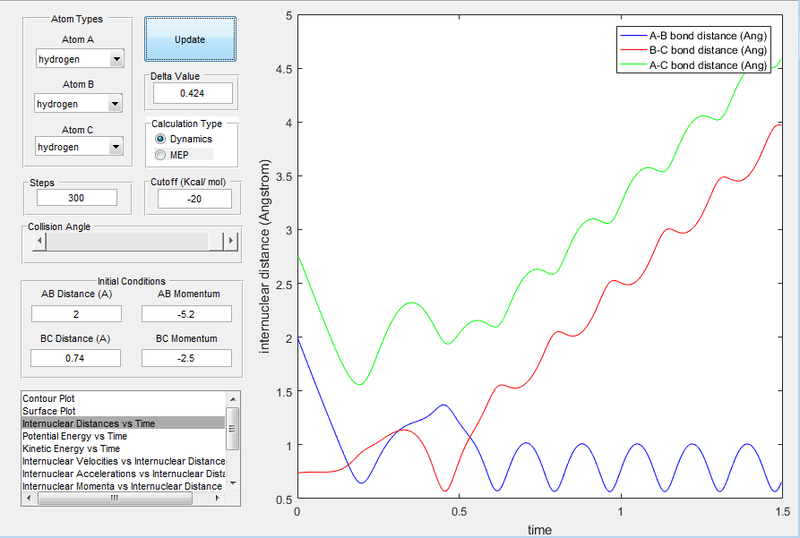Viewport: 800px width, 538px height.
Task: Select Internuclear Momenta vs Internuclear Distance
Action: tap(122, 486)
